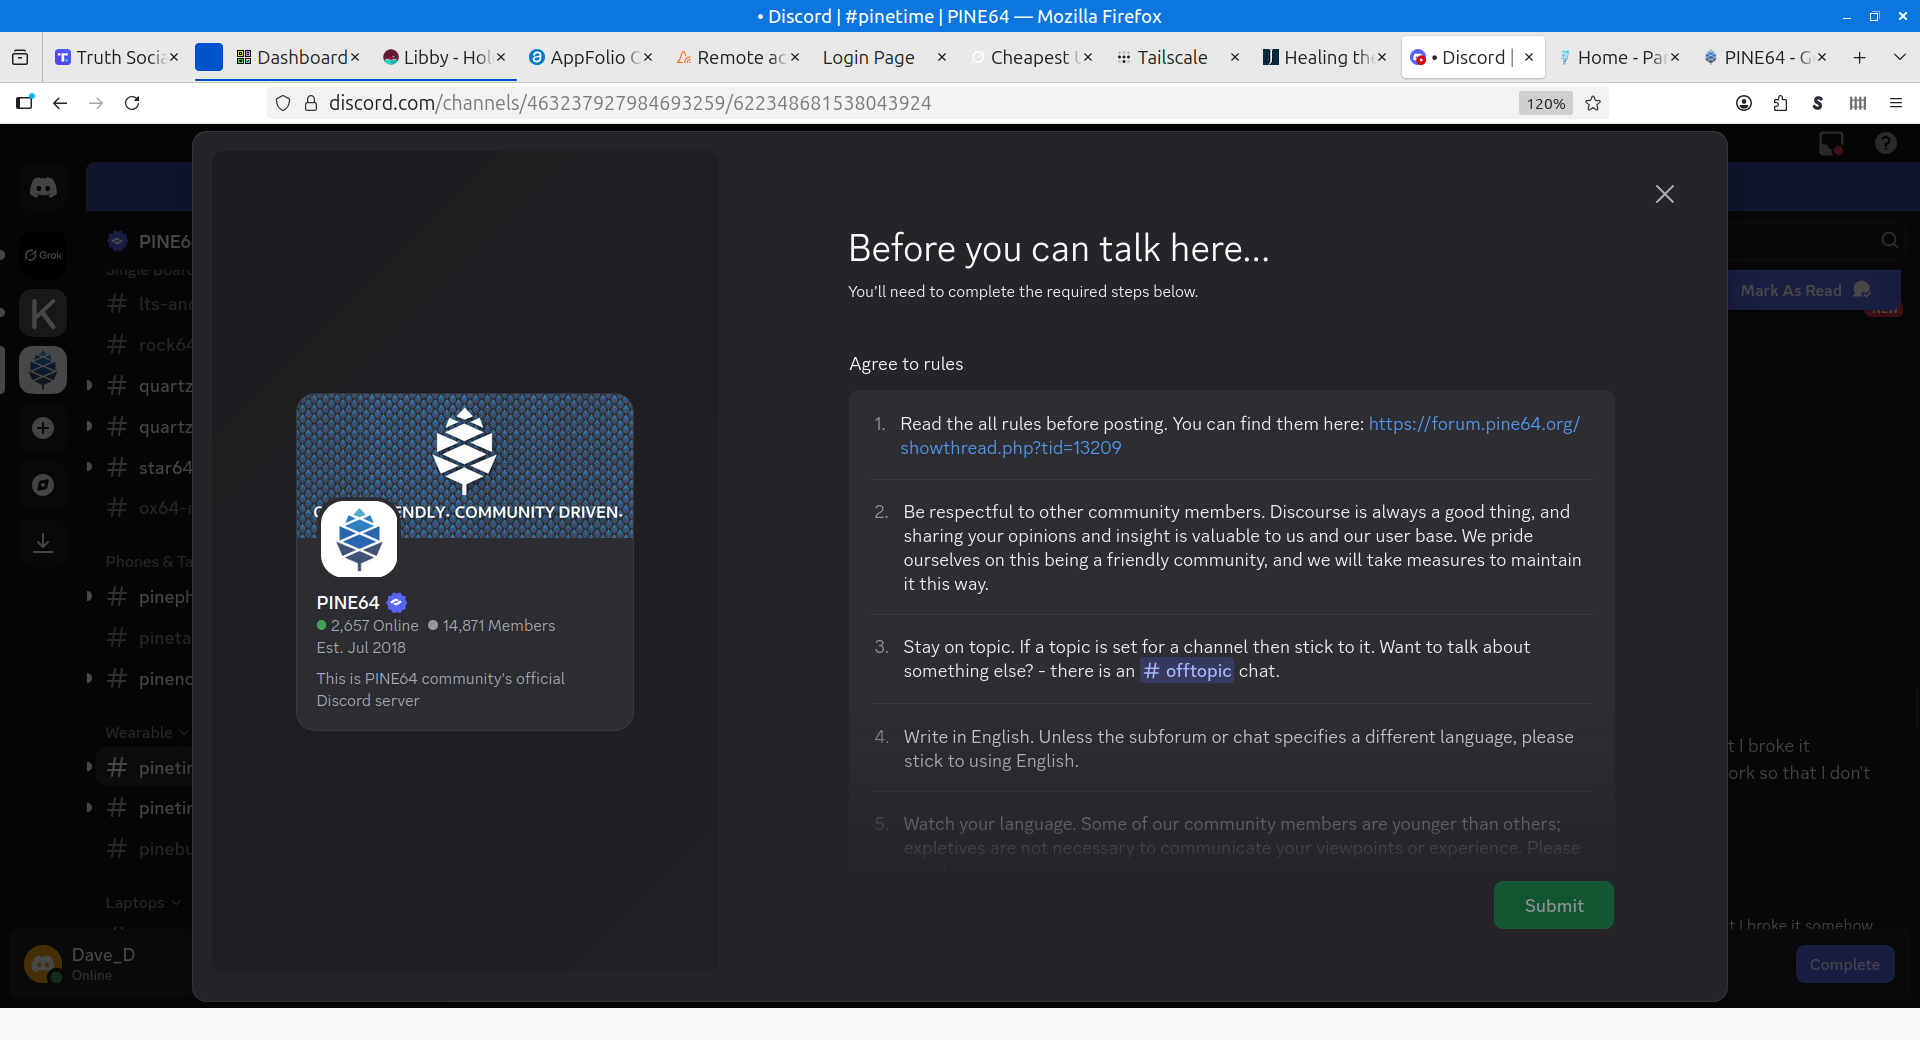This screenshot has width=1920, height=1040.
Task: Close the Tailscale browser tab
Action: coord(1234,57)
